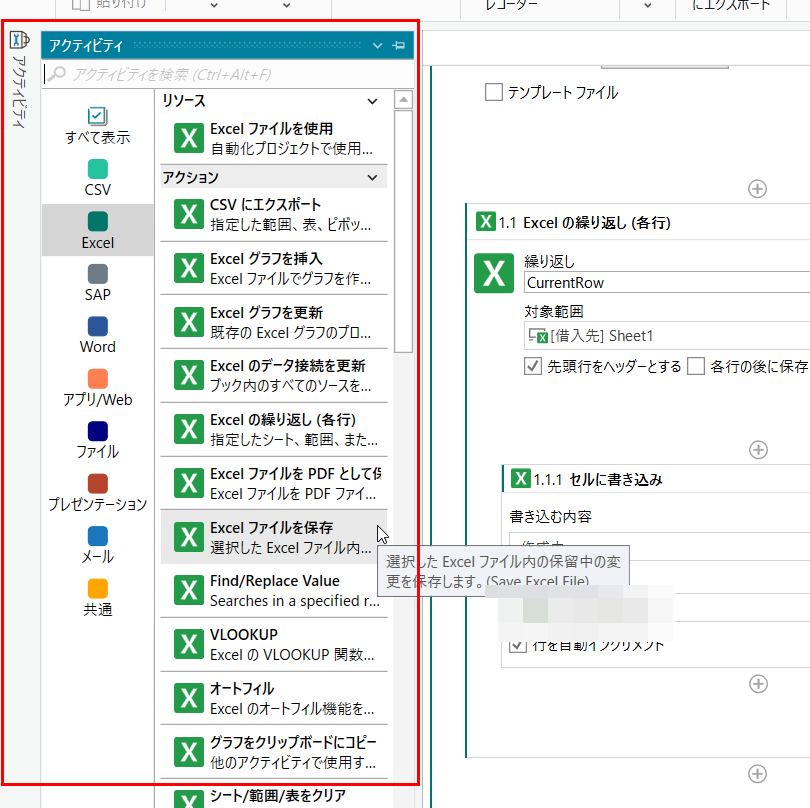Screen dimensions: 810x808
Task: Select Excel ファイルを PDF として保存 icon
Action: tap(189, 483)
